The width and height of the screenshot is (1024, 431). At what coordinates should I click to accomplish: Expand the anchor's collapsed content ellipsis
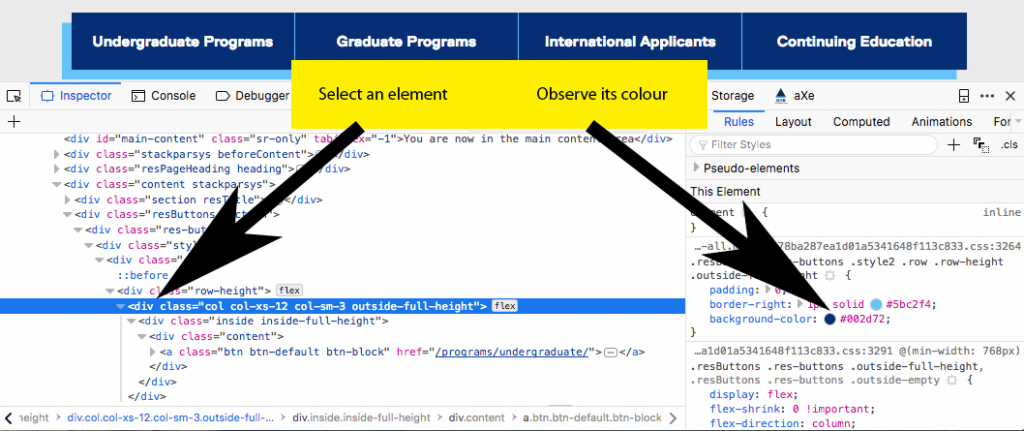point(611,353)
